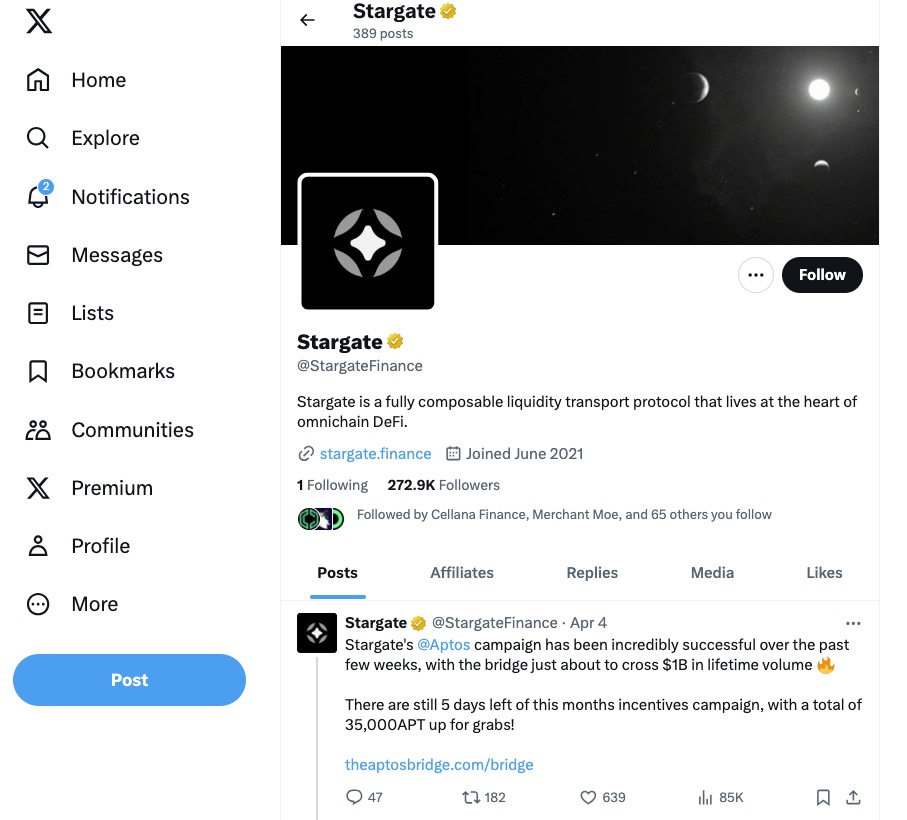Open Notifications bell icon
Screen dimensions: 907x820
click(38, 197)
